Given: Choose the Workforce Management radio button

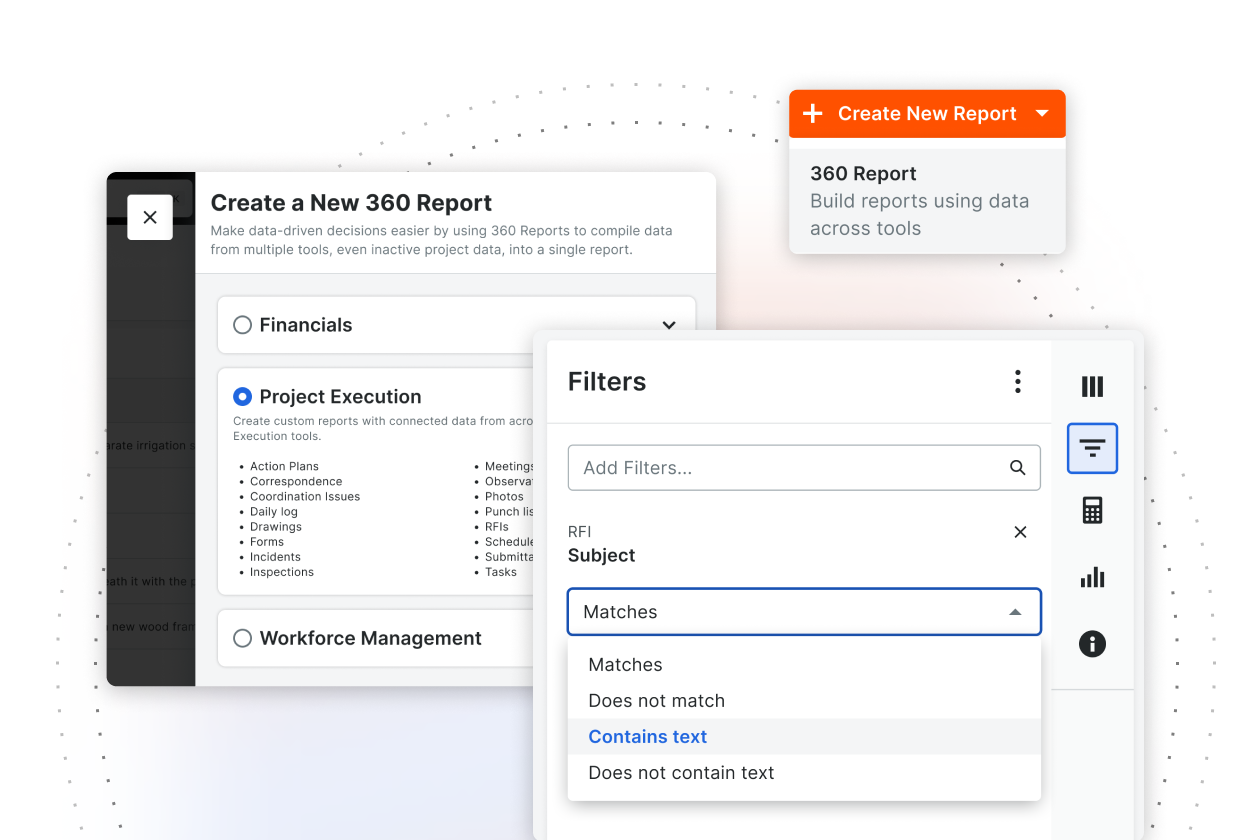Looking at the screenshot, I should [x=241, y=637].
